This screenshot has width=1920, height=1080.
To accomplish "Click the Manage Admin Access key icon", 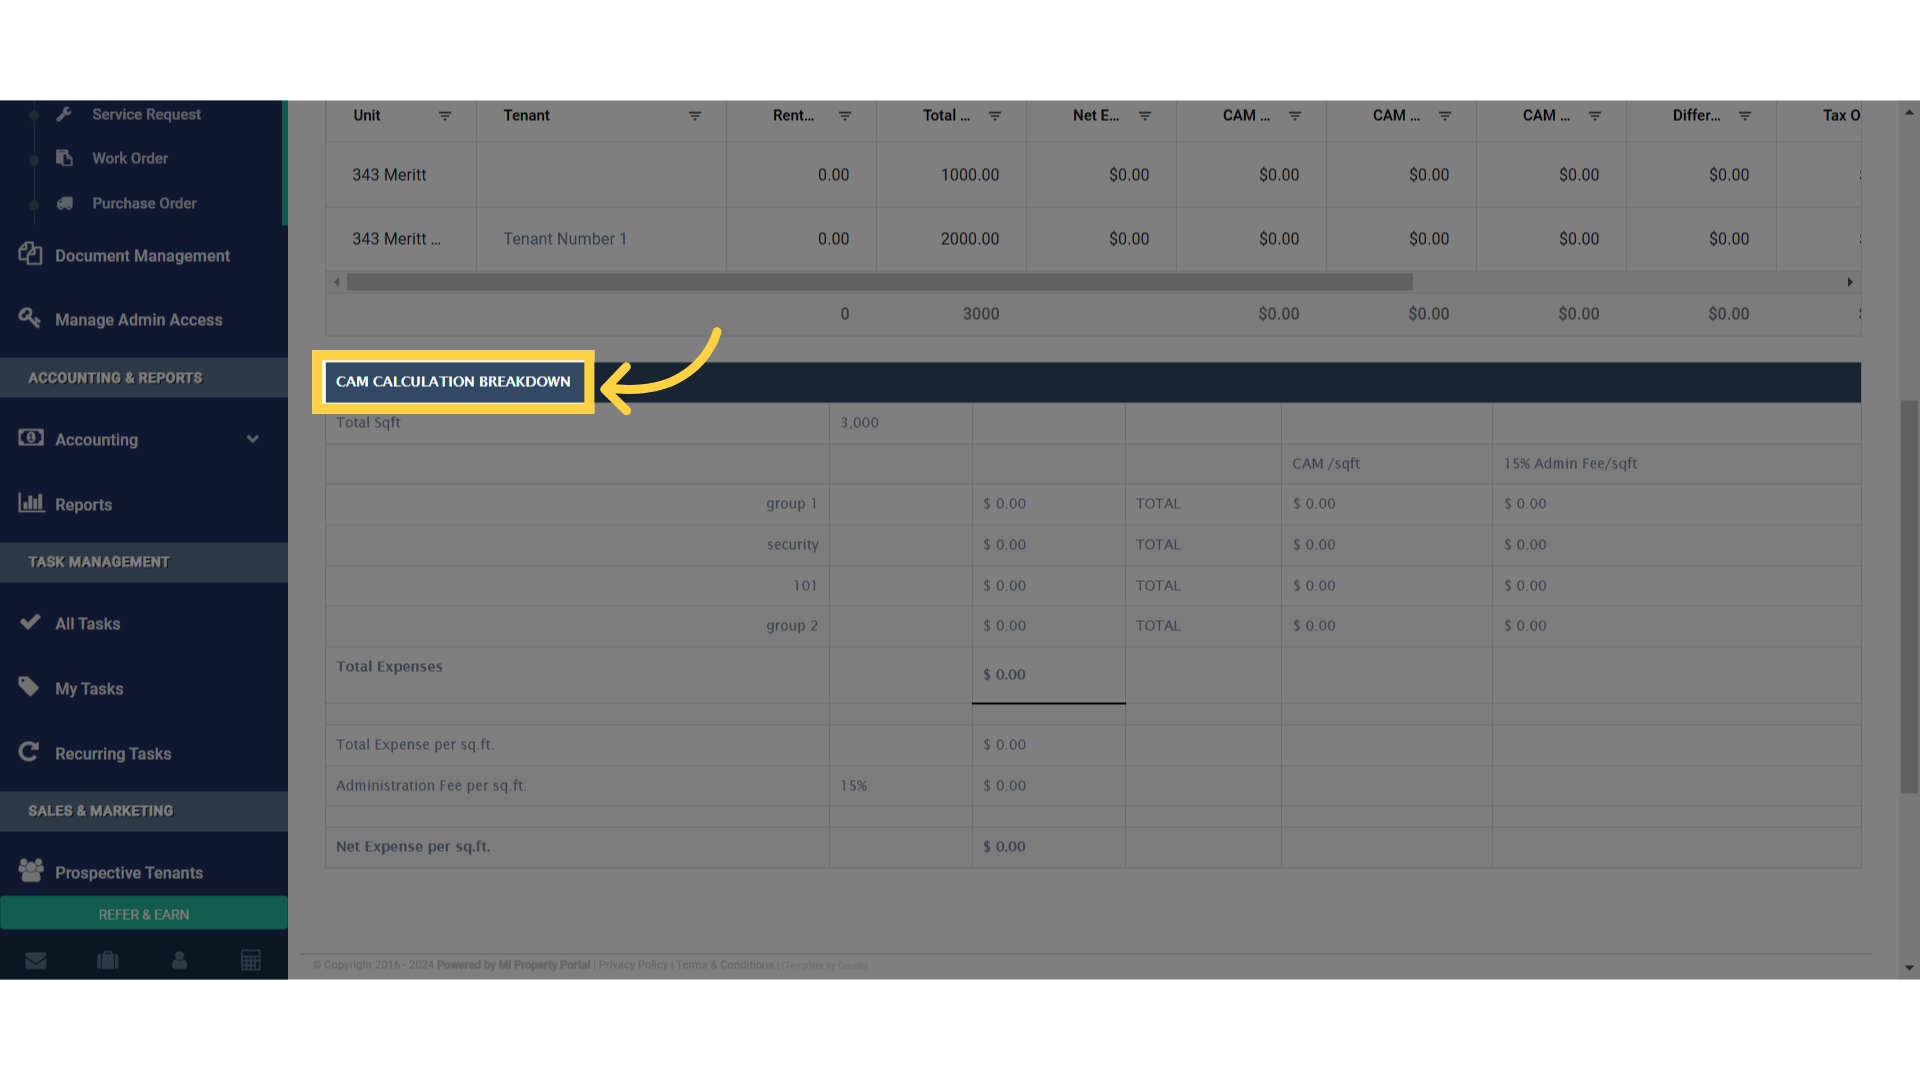I will pos(30,318).
